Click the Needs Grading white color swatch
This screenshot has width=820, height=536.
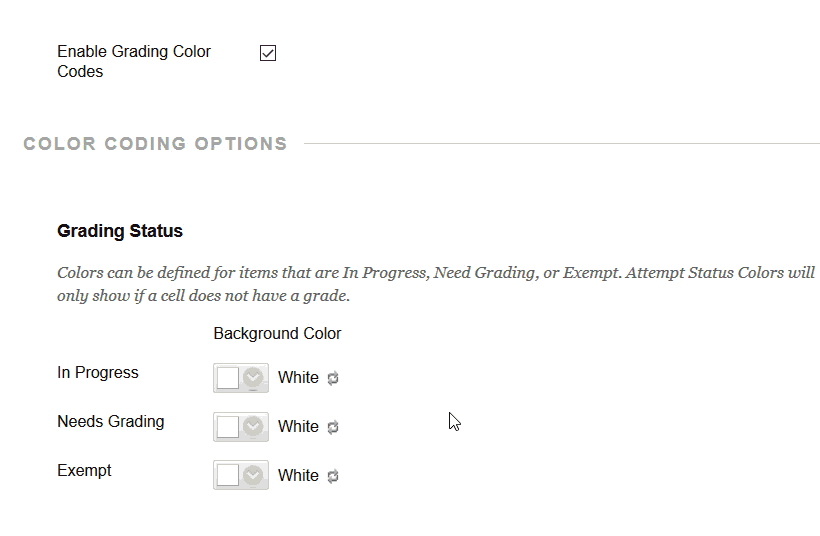228,426
